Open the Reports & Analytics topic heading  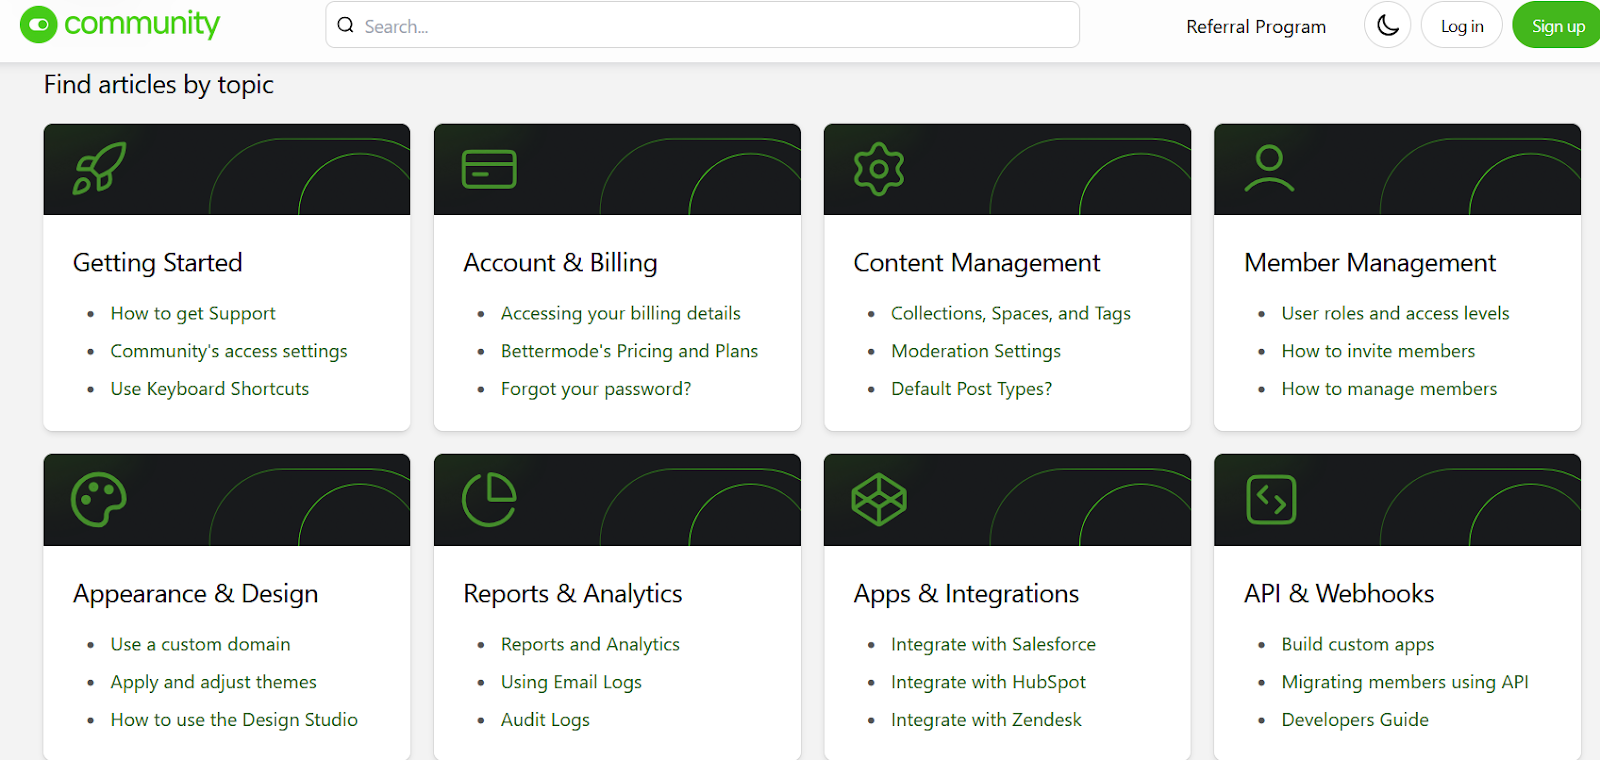click(x=573, y=594)
